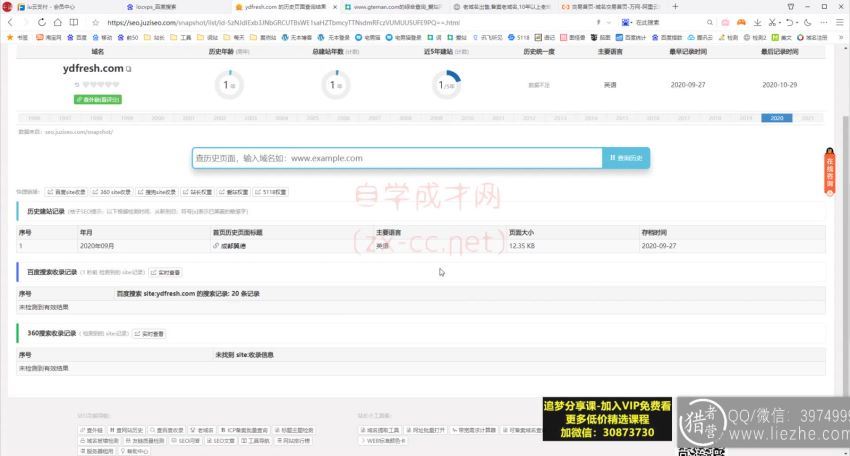Open the 5118 bookmark
The height and width of the screenshot is (456, 850).
(519, 37)
